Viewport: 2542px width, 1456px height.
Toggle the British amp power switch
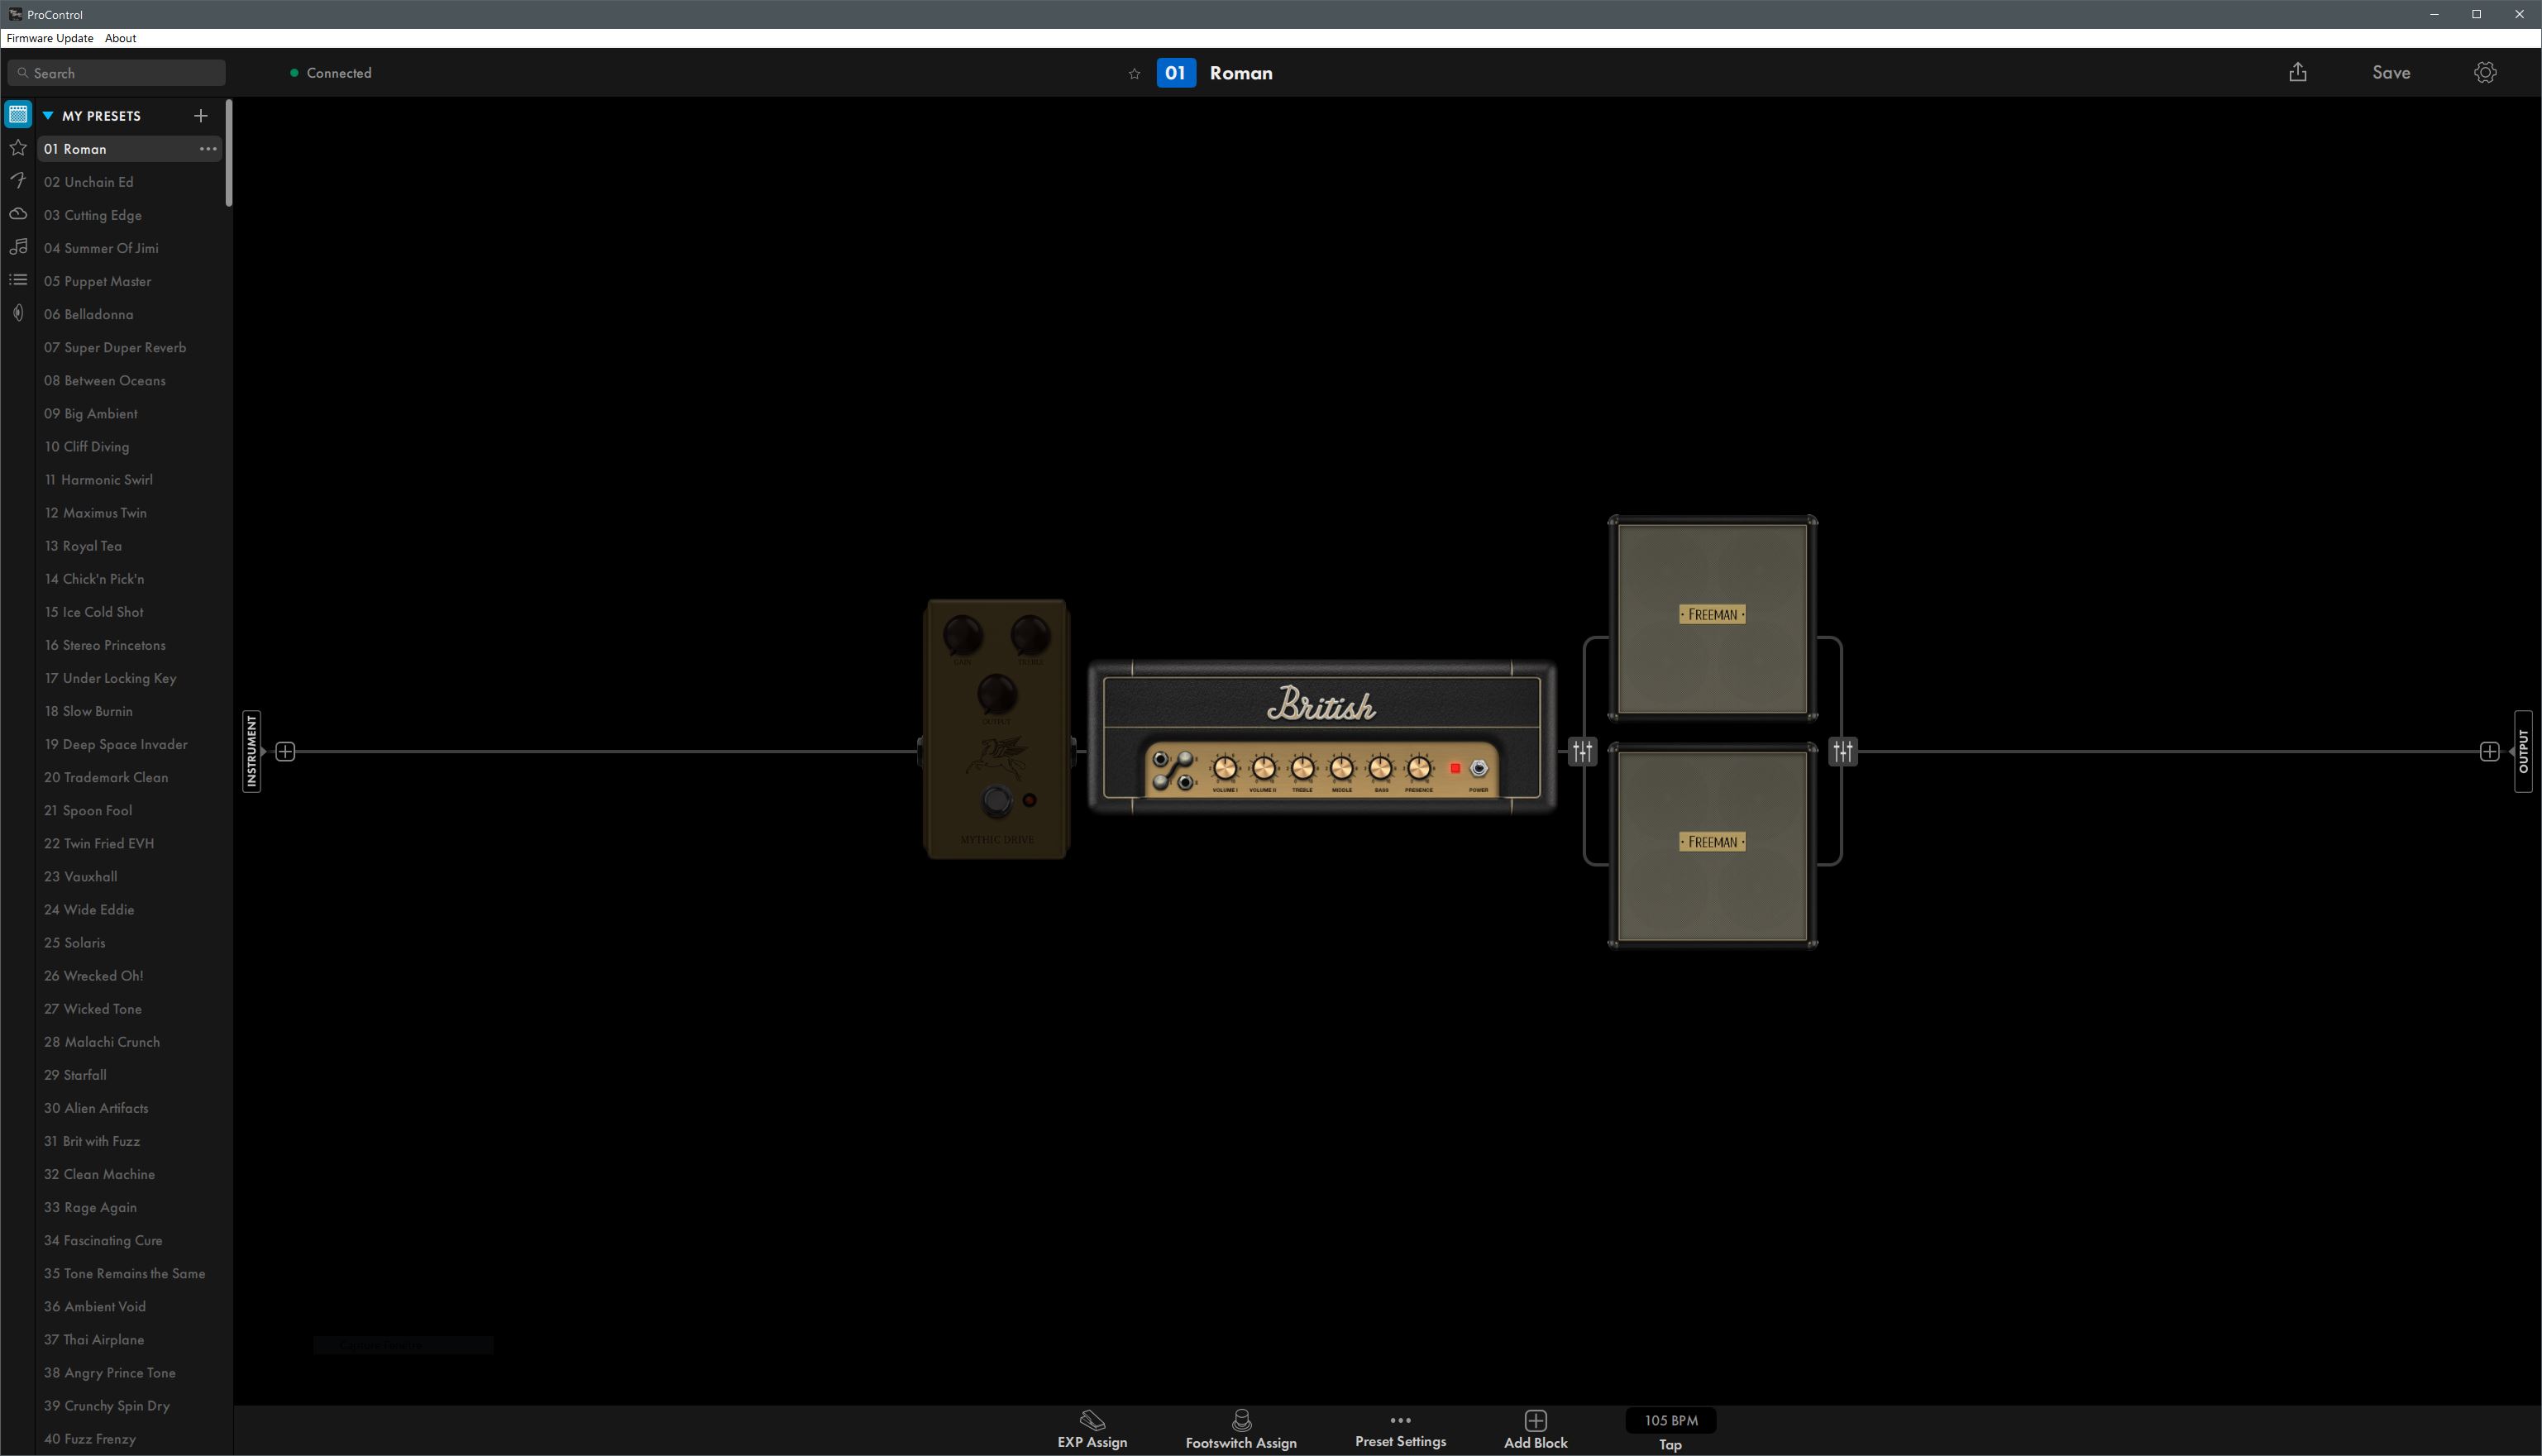1477,767
